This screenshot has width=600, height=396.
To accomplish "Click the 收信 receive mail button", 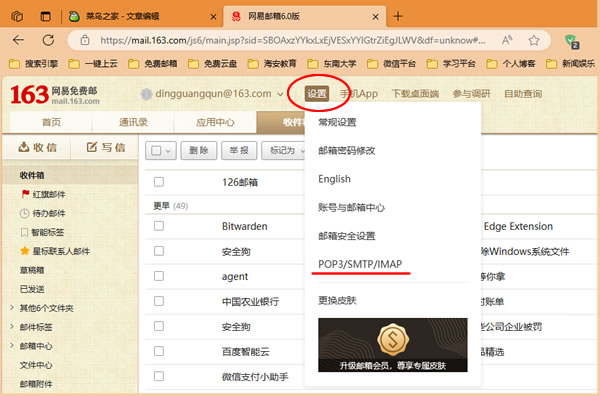I will tap(37, 147).
